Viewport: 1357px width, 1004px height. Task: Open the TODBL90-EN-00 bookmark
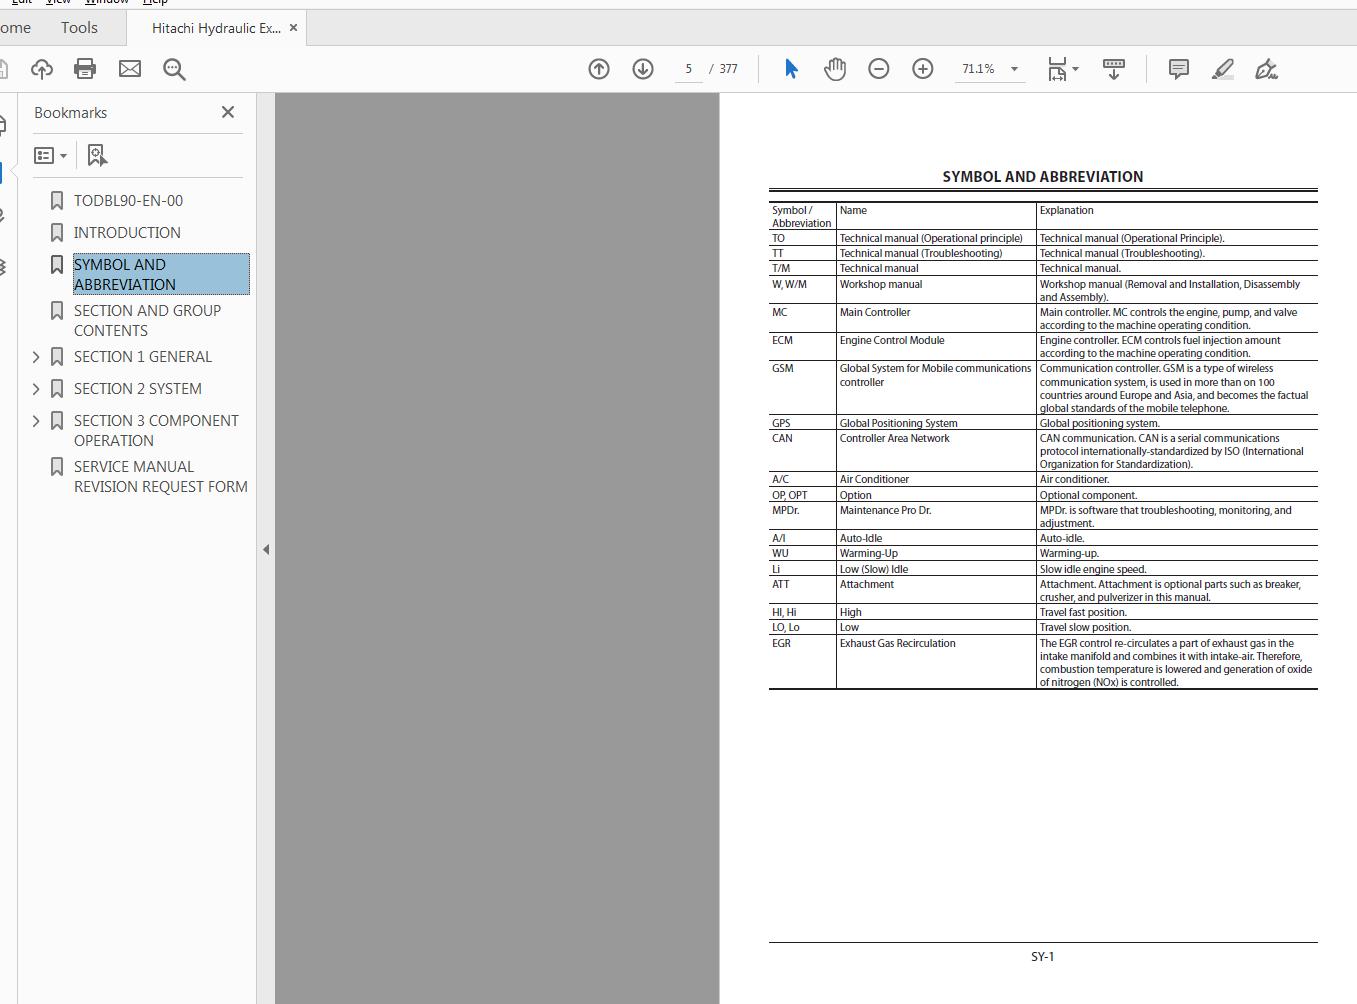click(128, 201)
